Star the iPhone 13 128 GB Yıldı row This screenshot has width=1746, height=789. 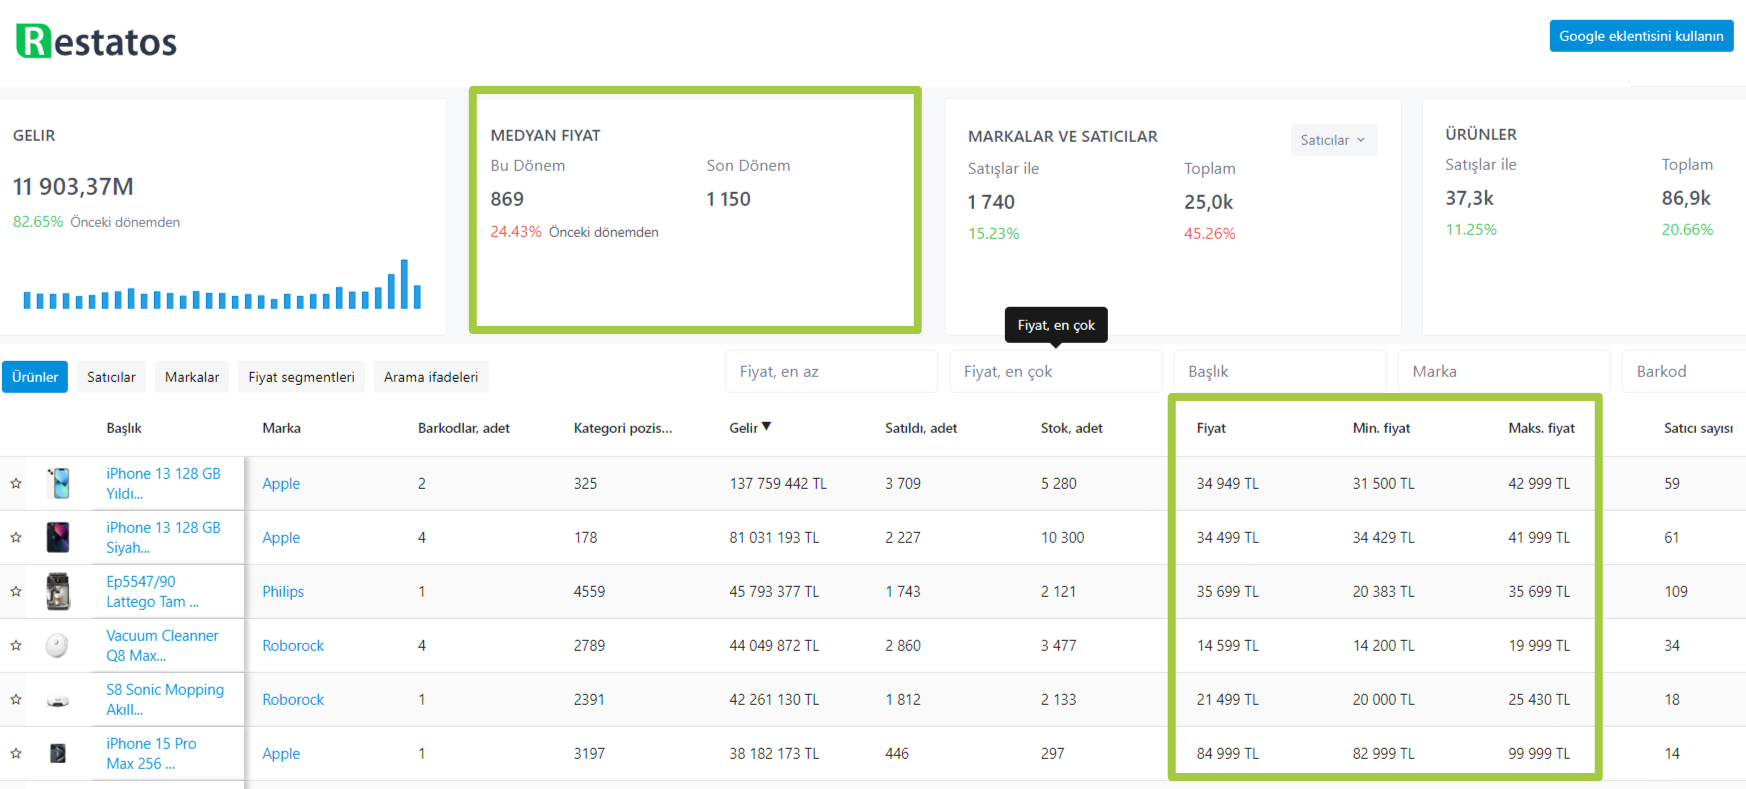[x=16, y=483]
